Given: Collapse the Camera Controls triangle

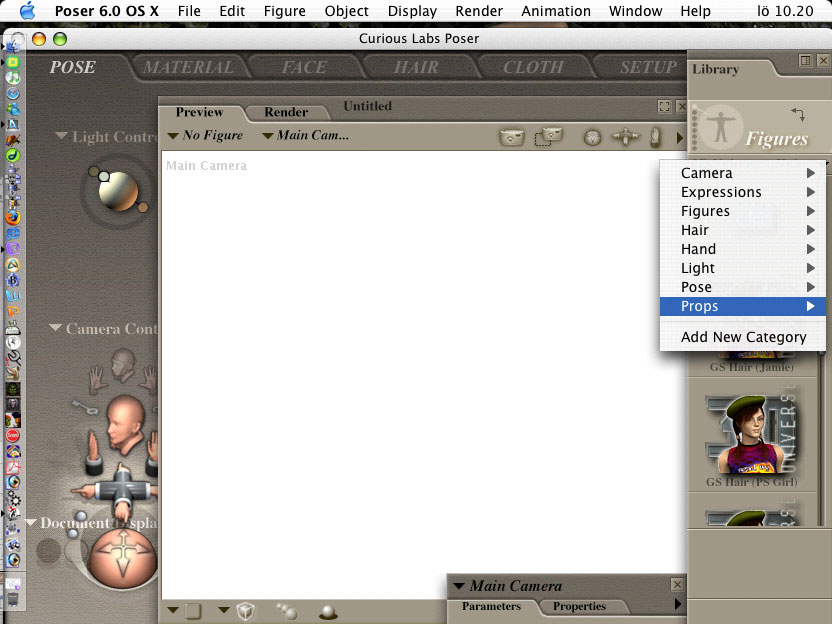Looking at the screenshot, I should [55, 328].
